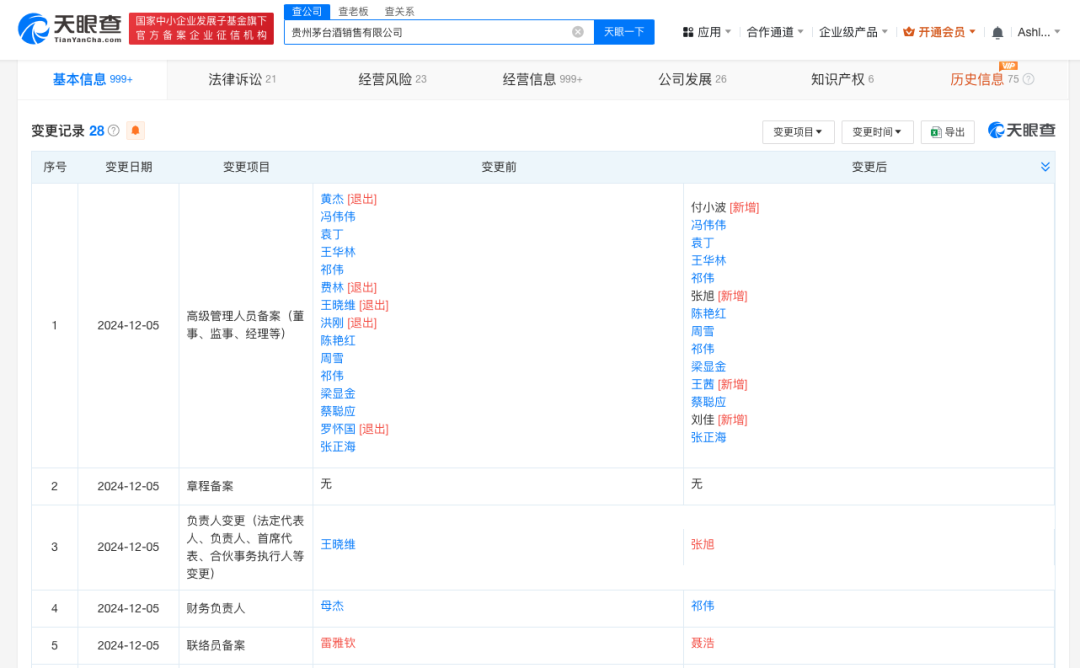Show help icon beside 历史信息 75
1080x668 pixels.
click(1028, 79)
